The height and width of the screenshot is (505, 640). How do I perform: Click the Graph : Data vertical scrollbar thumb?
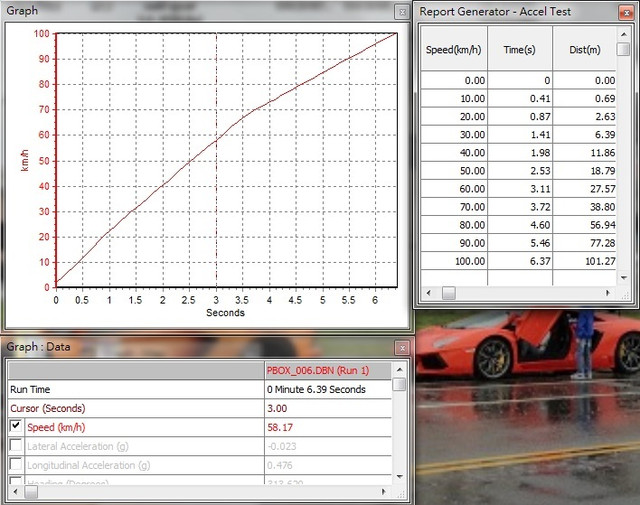[400, 385]
